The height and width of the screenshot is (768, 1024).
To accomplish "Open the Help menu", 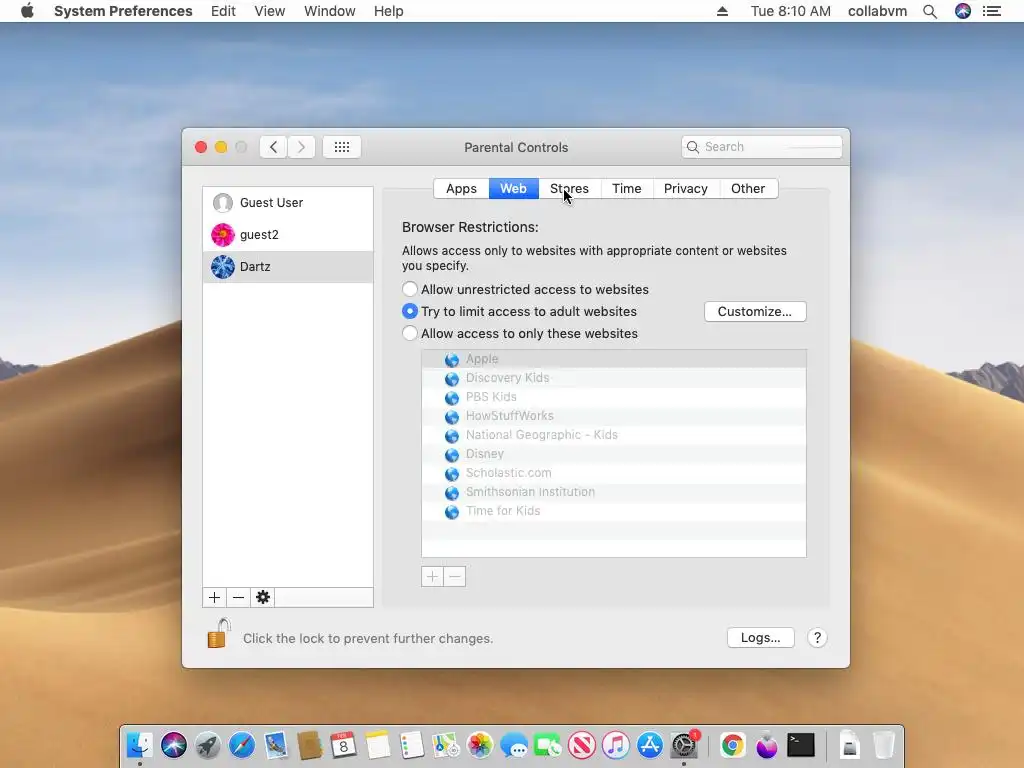I will pos(389,11).
